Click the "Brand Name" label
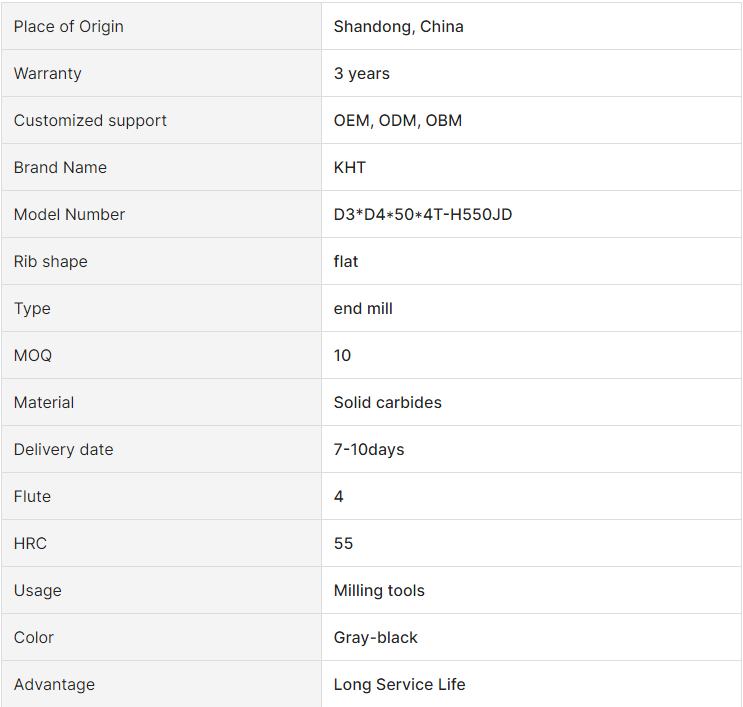Image resolution: width=743 pixels, height=707 pixels. pos(60,168)
